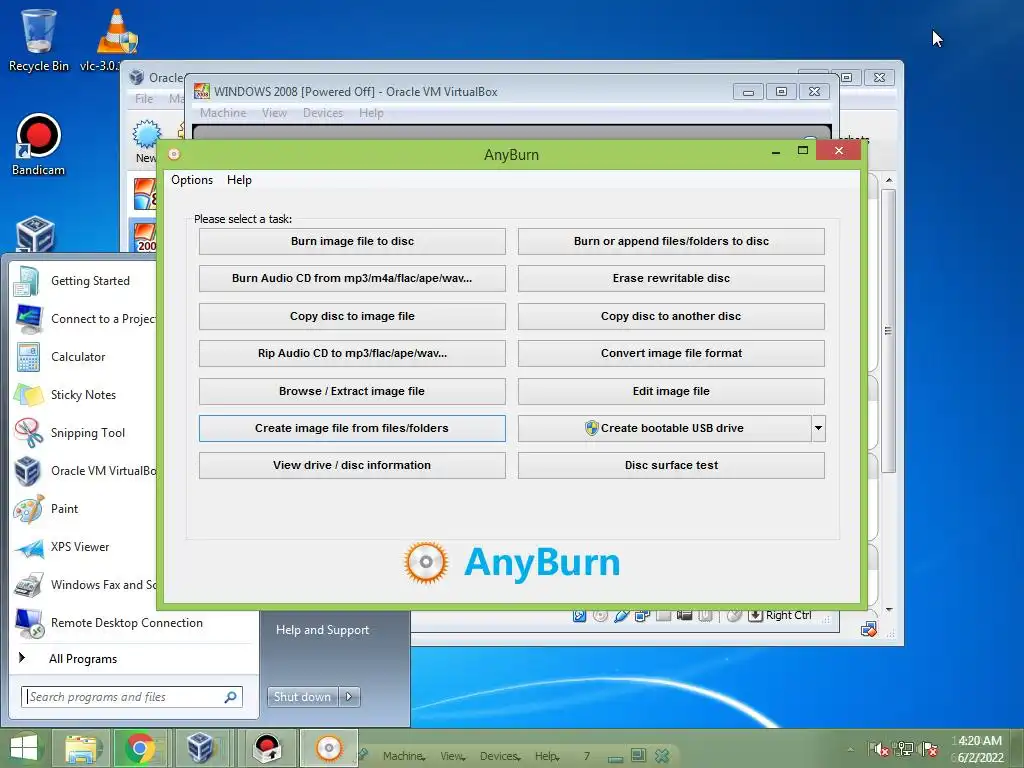Start Disc surface test

[x=671, y=466]
